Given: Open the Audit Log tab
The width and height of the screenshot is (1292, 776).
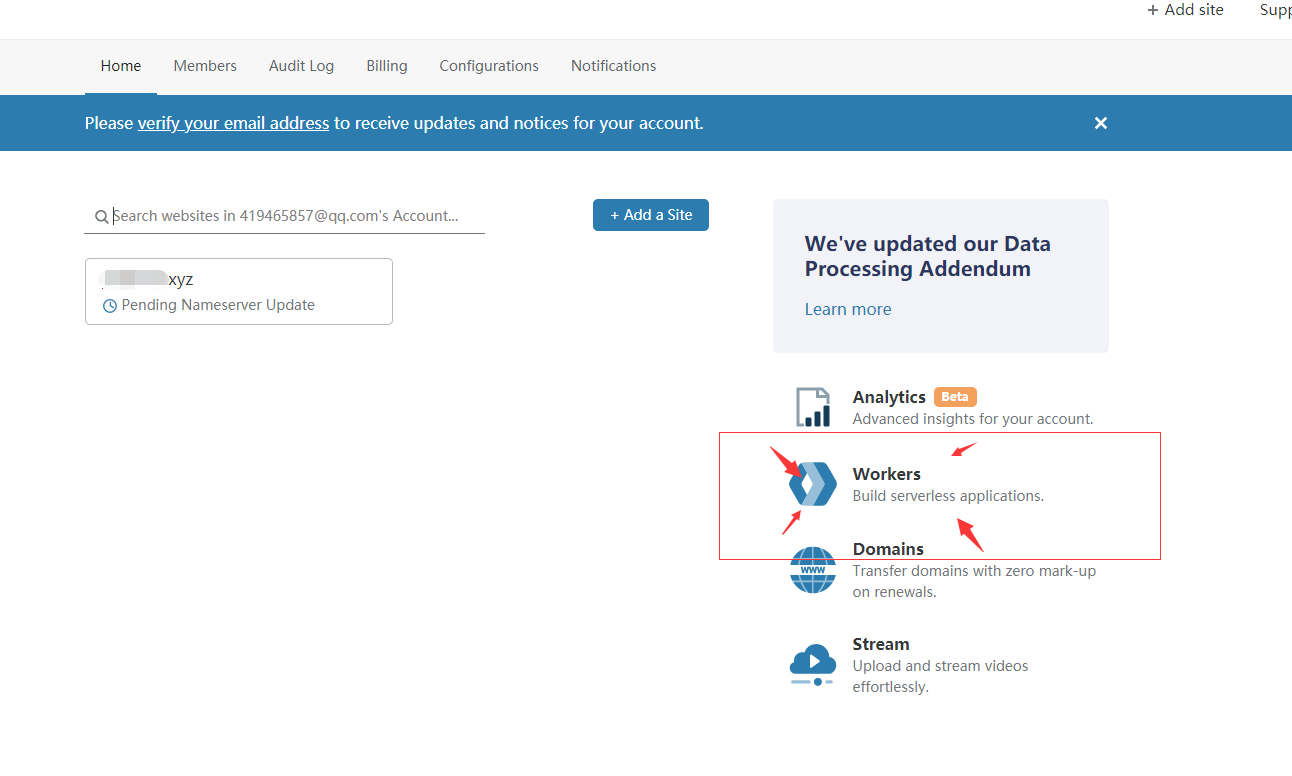Looking at the screenshot, I should 301,66.
